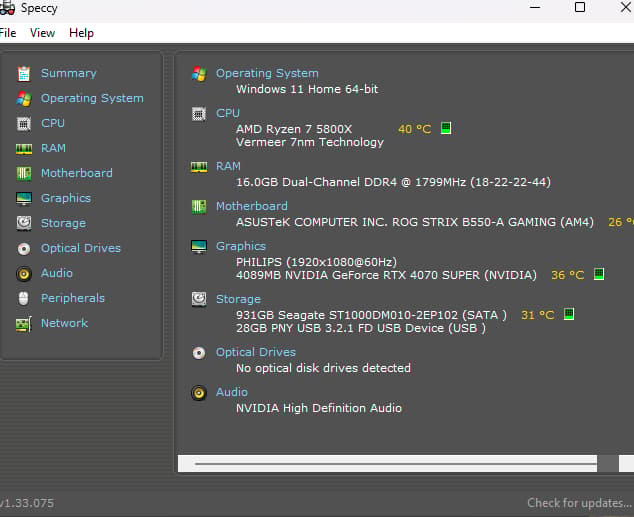Screen dimensions: 634x517
Task: Click the green GPU temperature indicator icon
Action: click(x=599, y=274)
